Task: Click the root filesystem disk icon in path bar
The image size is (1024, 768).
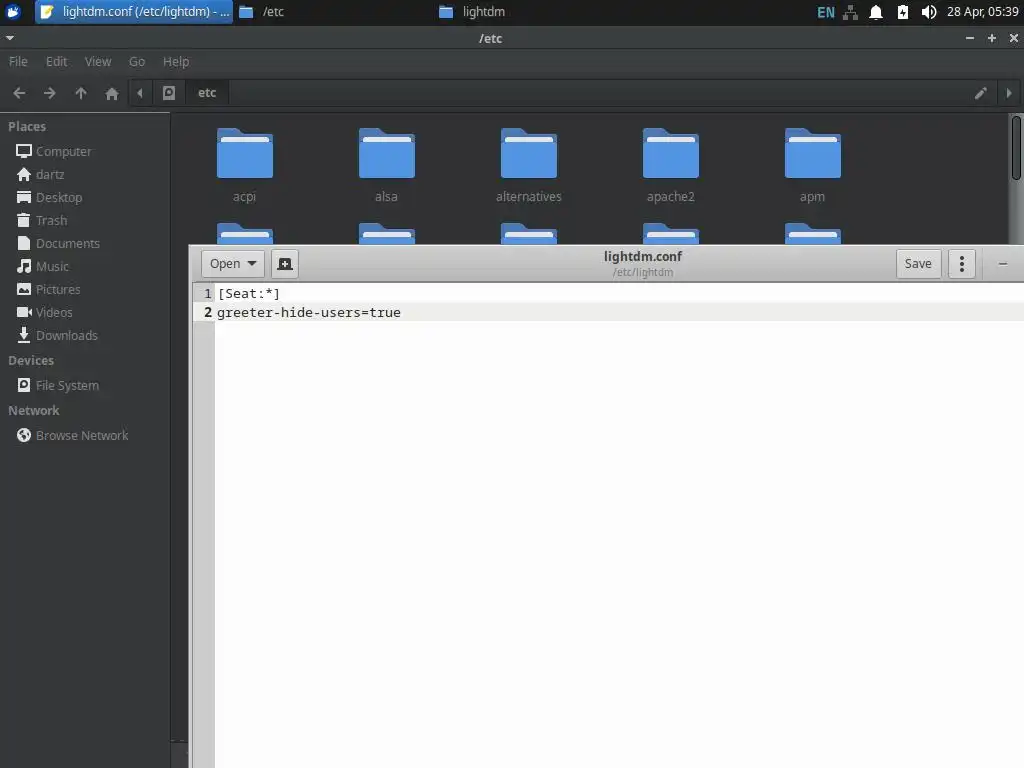Action: pyautogui.click(x=168, y=93)
